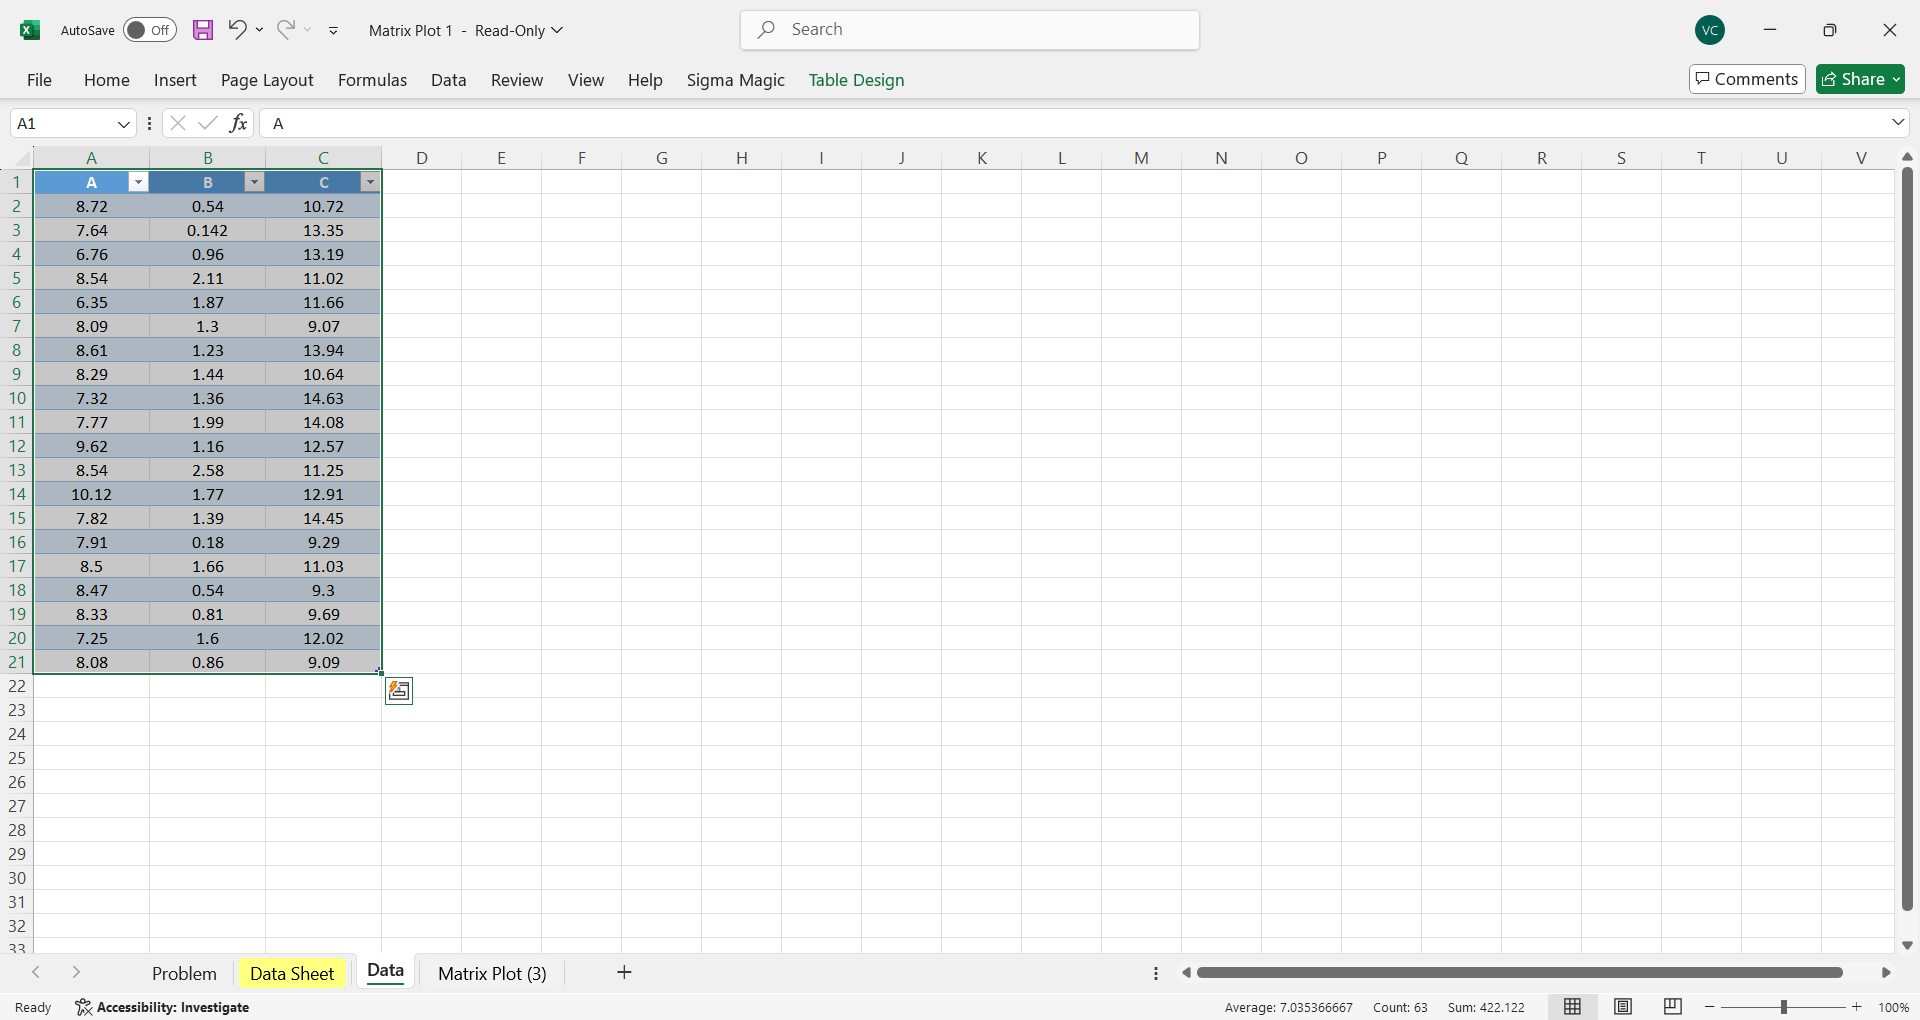
Task: Open the Page Layout tab
Action: point(267,80)
